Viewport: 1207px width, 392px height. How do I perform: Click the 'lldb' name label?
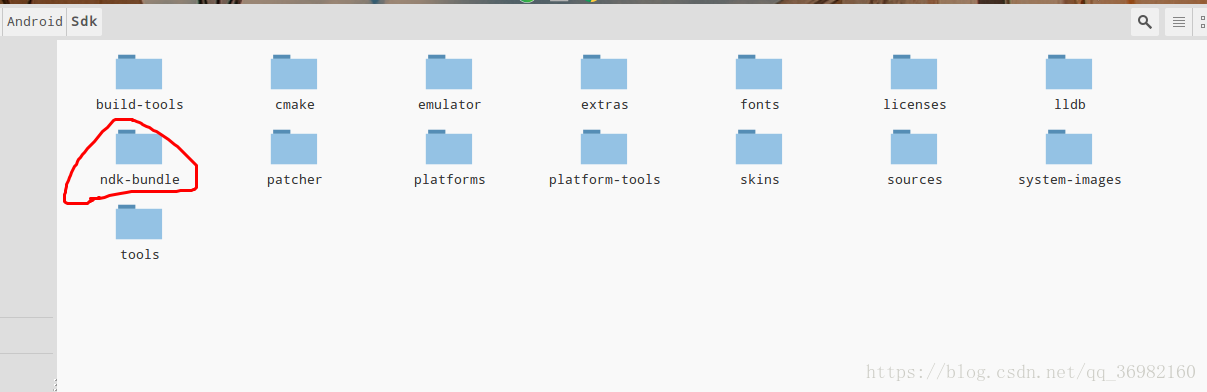(1070, 105)
